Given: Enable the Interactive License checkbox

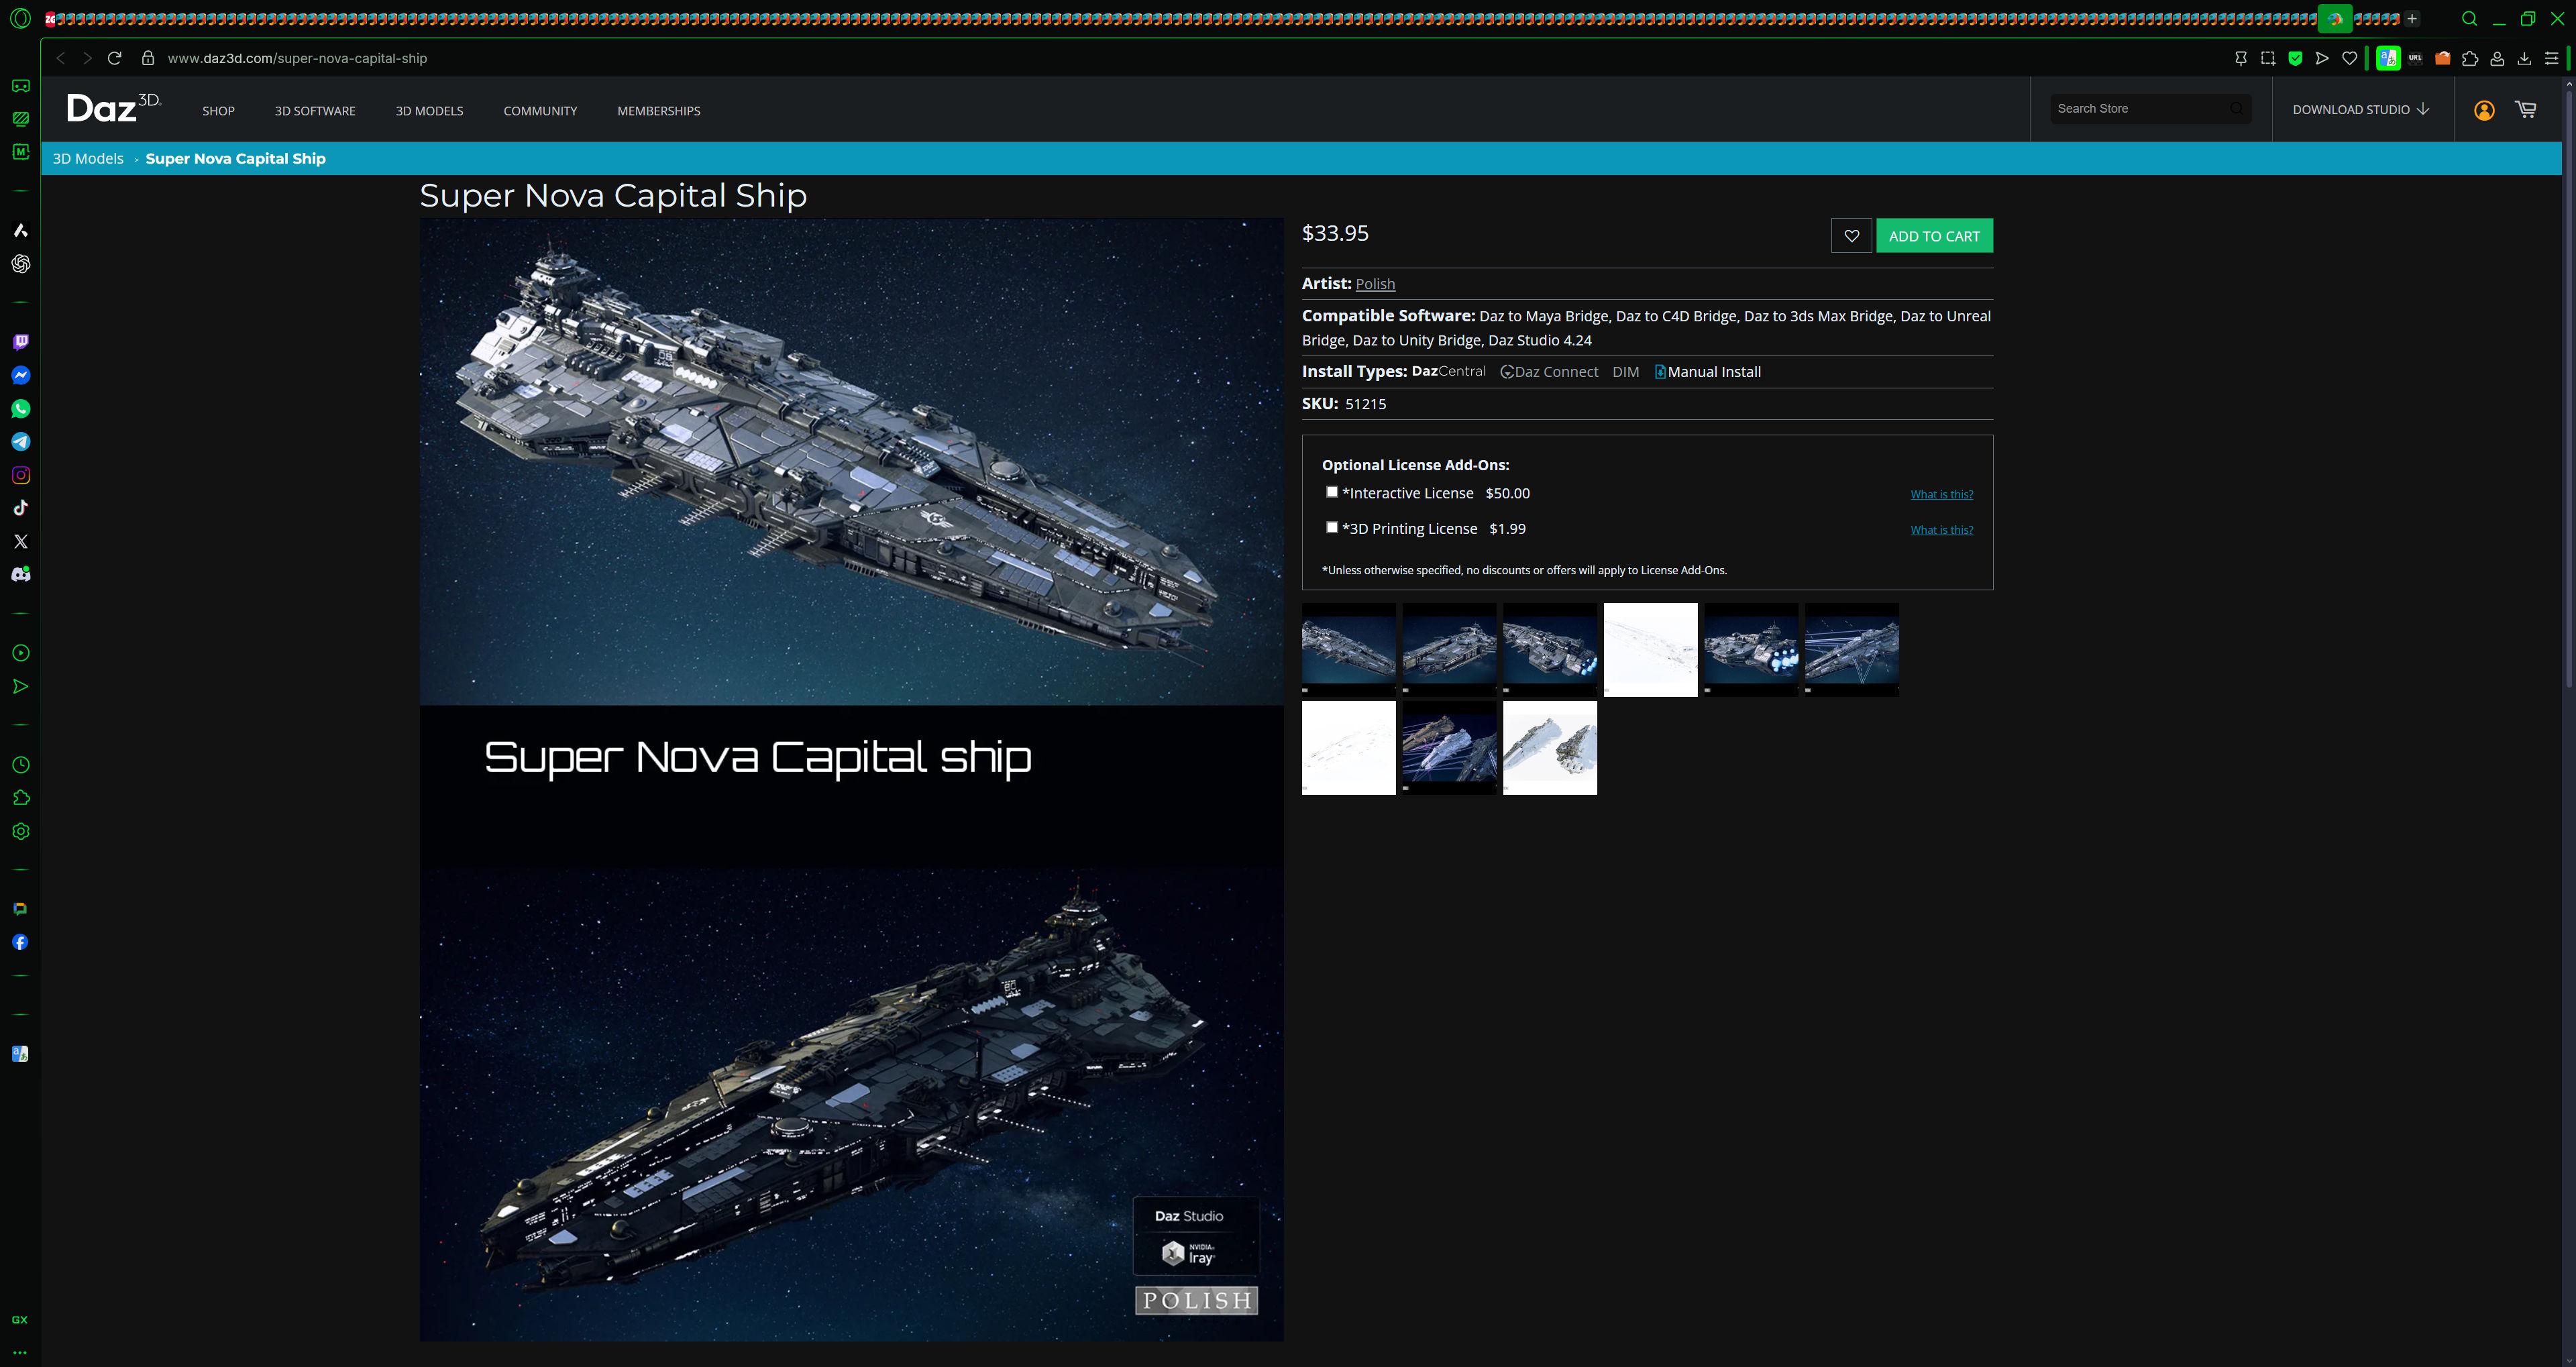Looking at the screenshot, I should click(x=1332, y=492).
